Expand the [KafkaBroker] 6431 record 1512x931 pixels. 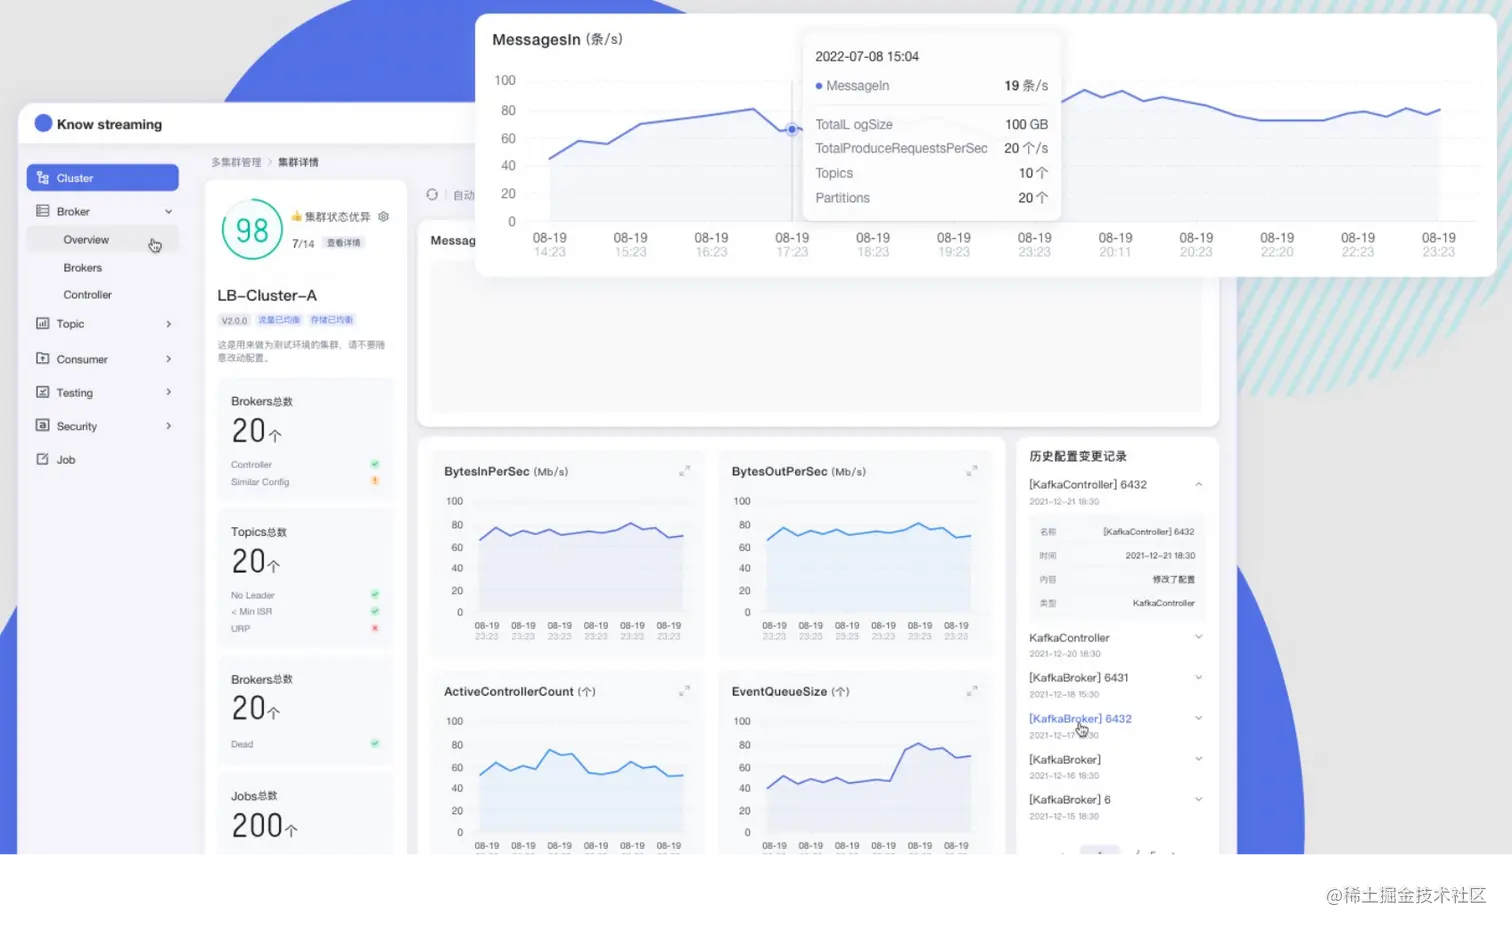1198,677
